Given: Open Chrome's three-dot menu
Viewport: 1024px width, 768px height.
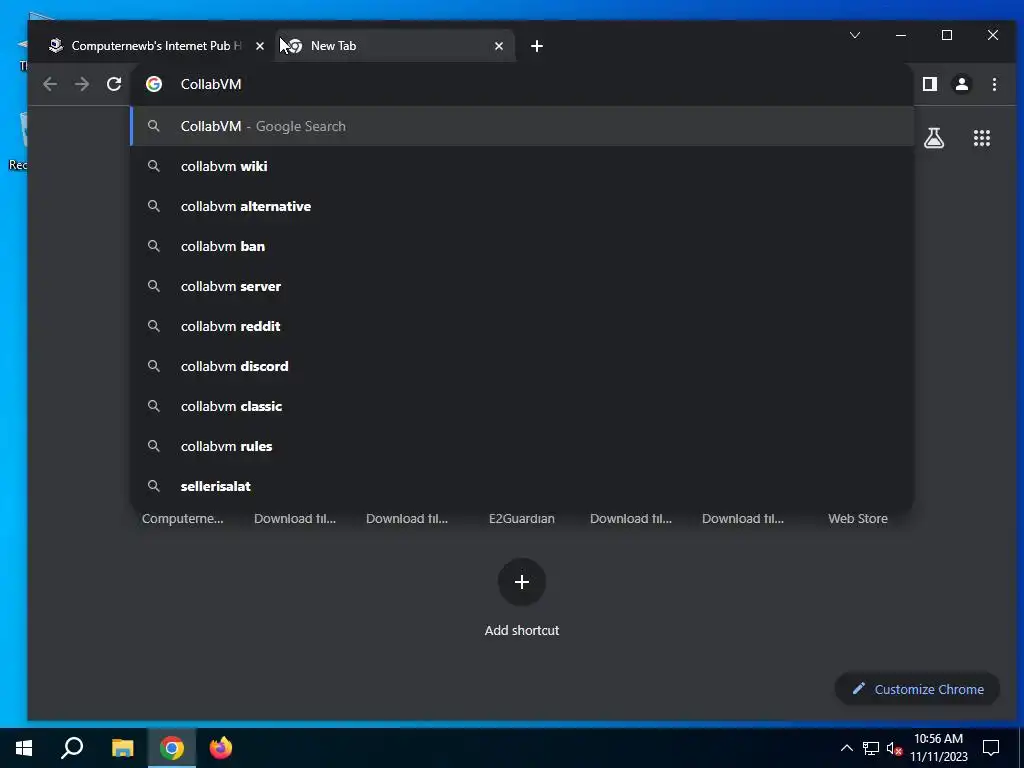Looking at the screenshot, I should coord(994,84).
